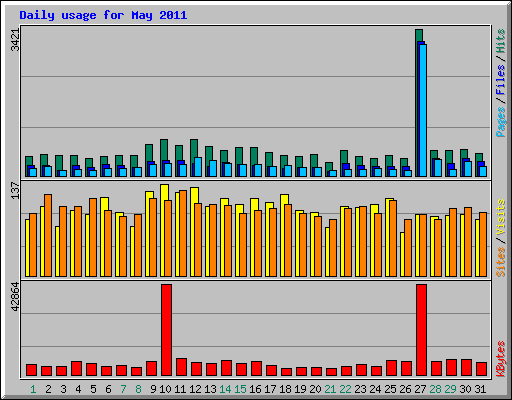
Task: Click day label 30 on x-axis
Action: (465, 389)
